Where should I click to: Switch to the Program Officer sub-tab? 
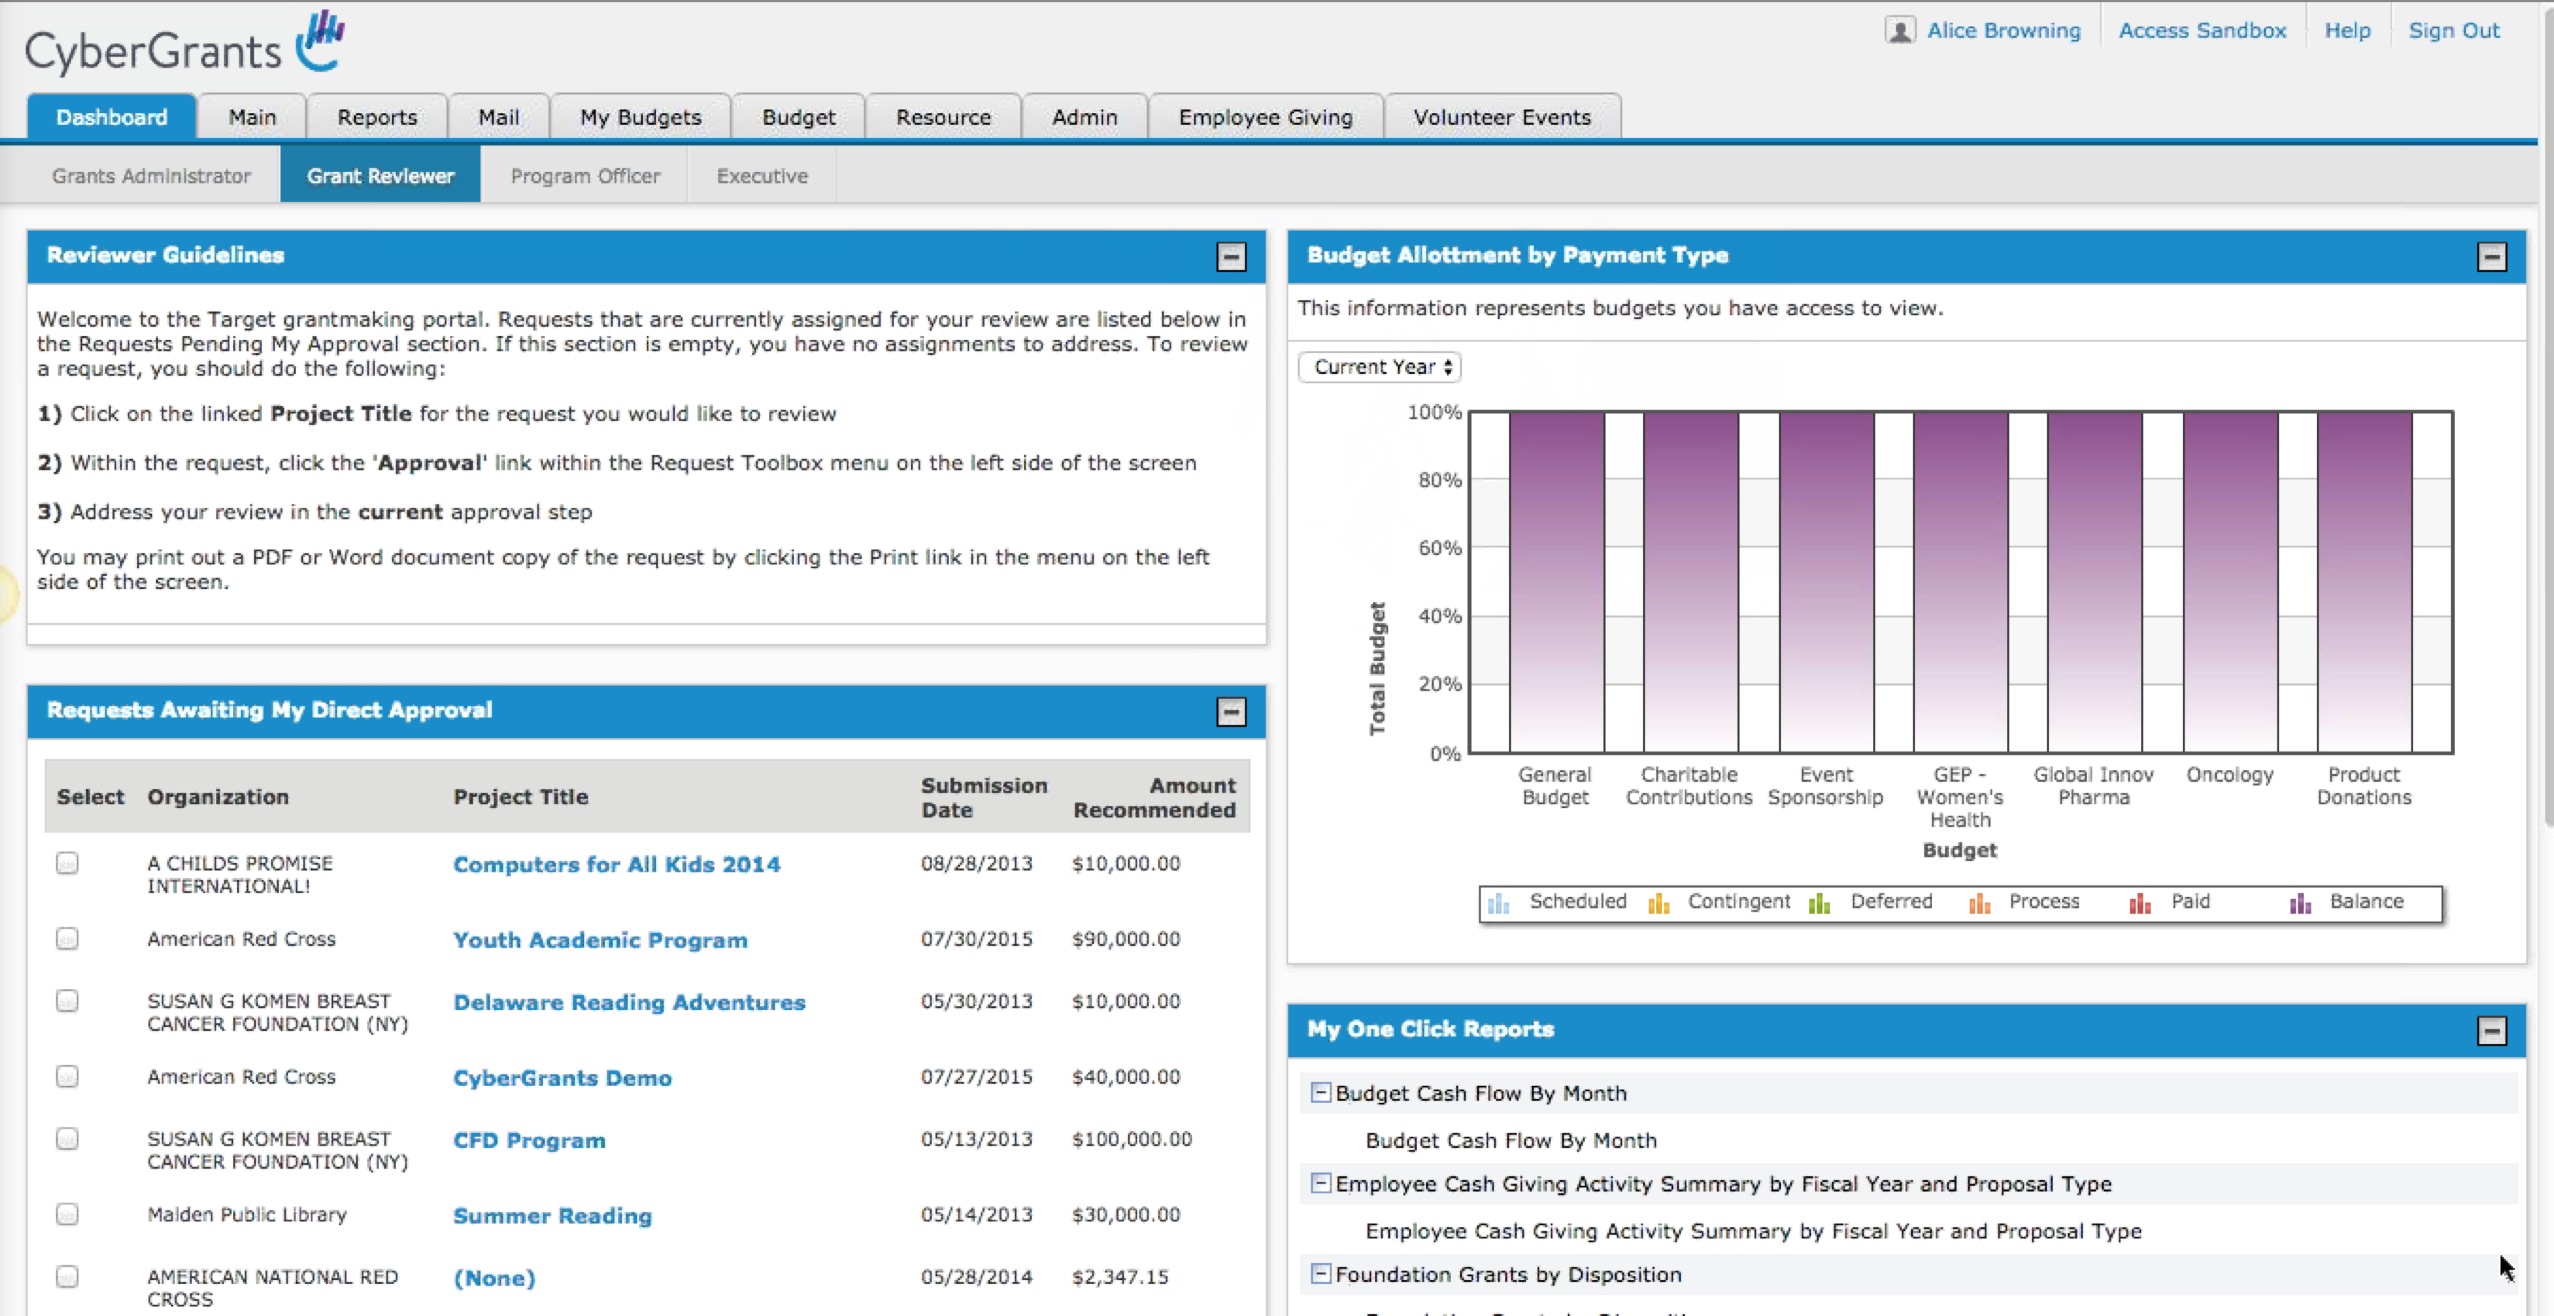click(585, 176)
